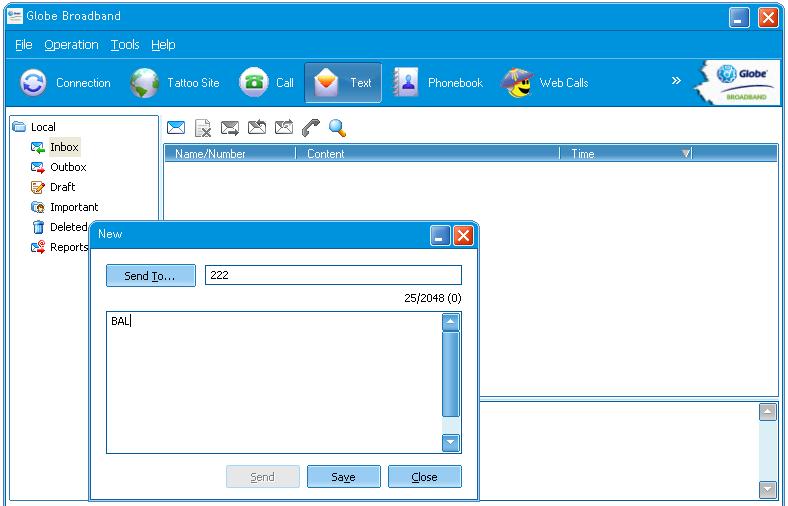Expand the toolbar overflow chevron
This screenshot has width=788, height=506.
coord(676,80)
